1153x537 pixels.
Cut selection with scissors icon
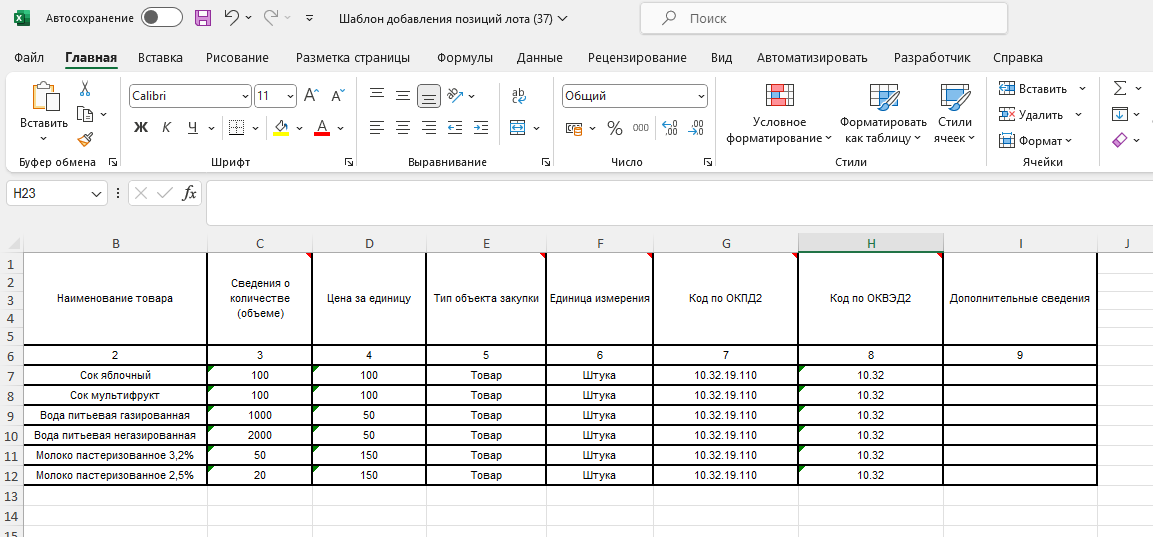[x=85, y=89]
